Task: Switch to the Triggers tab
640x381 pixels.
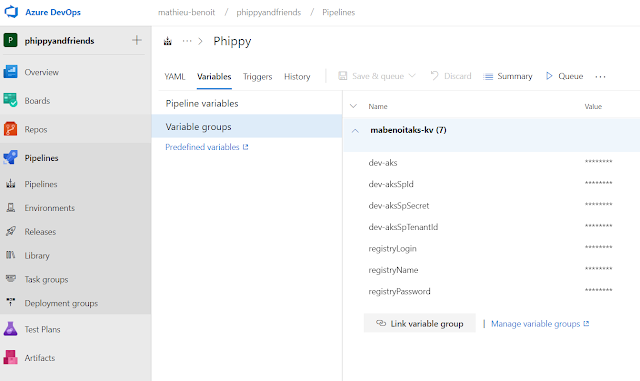Action: click(x=257, y=77)
